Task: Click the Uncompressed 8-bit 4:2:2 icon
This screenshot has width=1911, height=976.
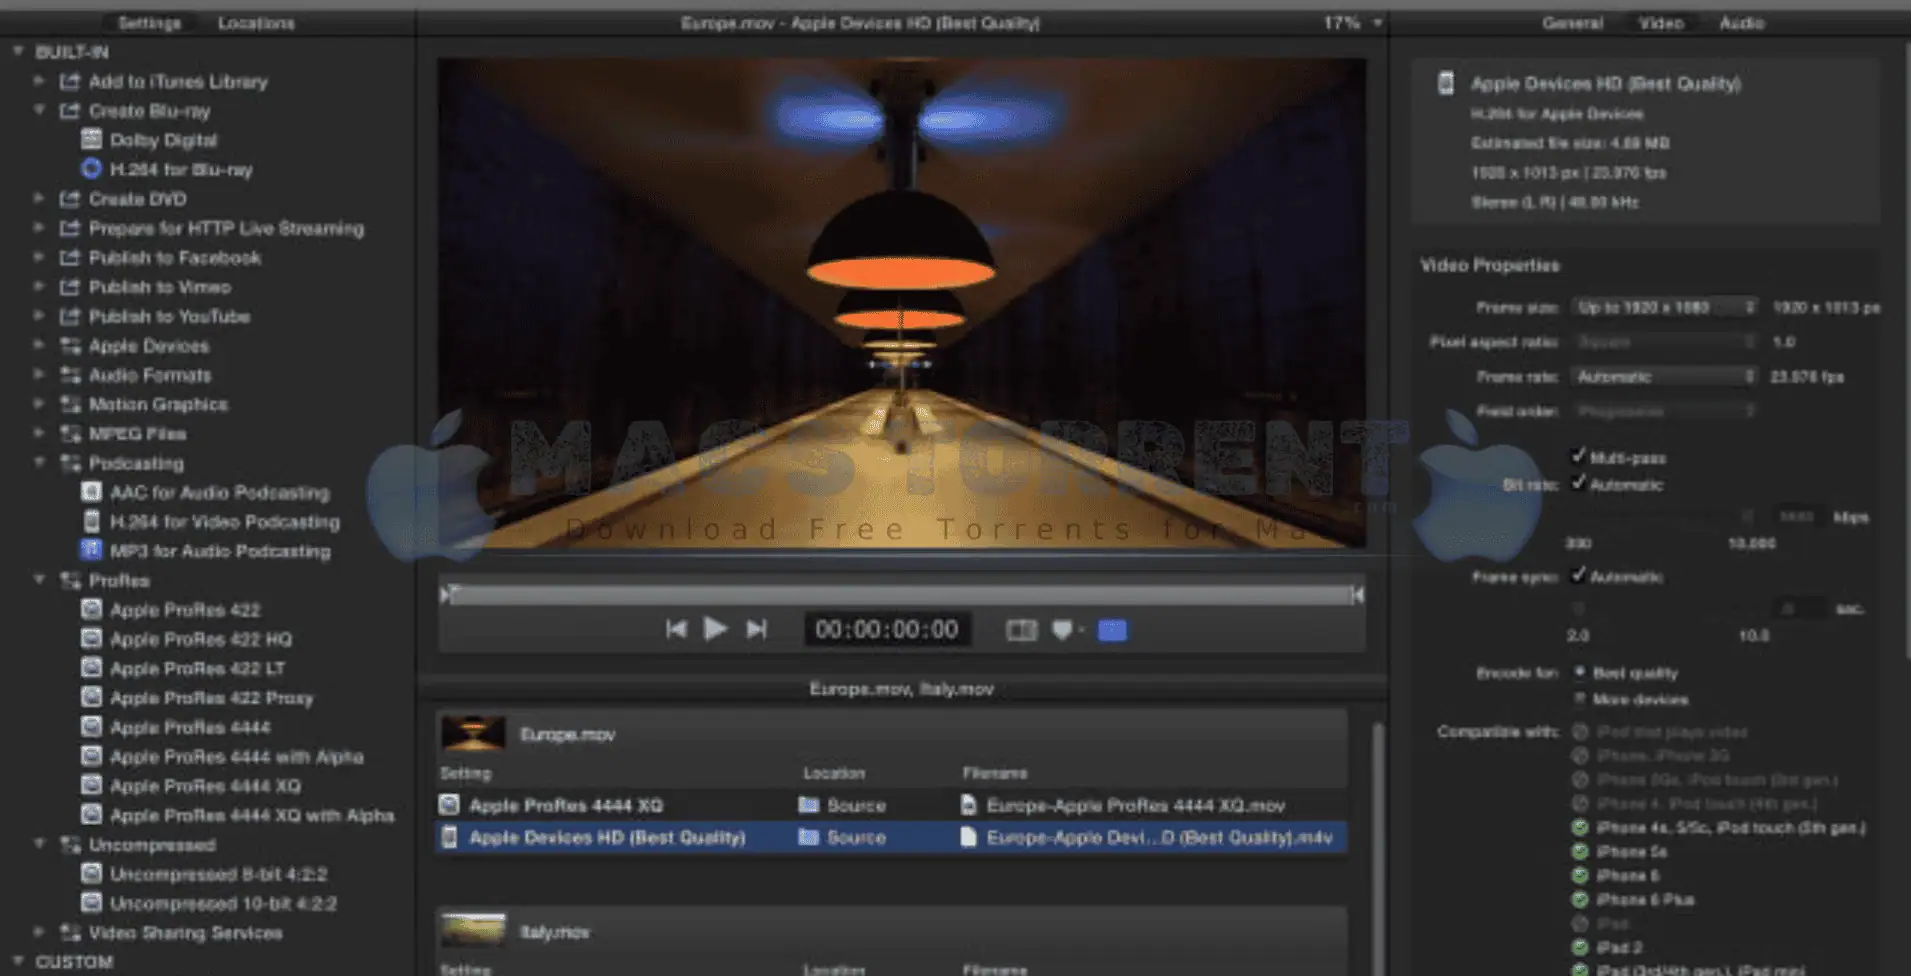Action: (91, 873)
